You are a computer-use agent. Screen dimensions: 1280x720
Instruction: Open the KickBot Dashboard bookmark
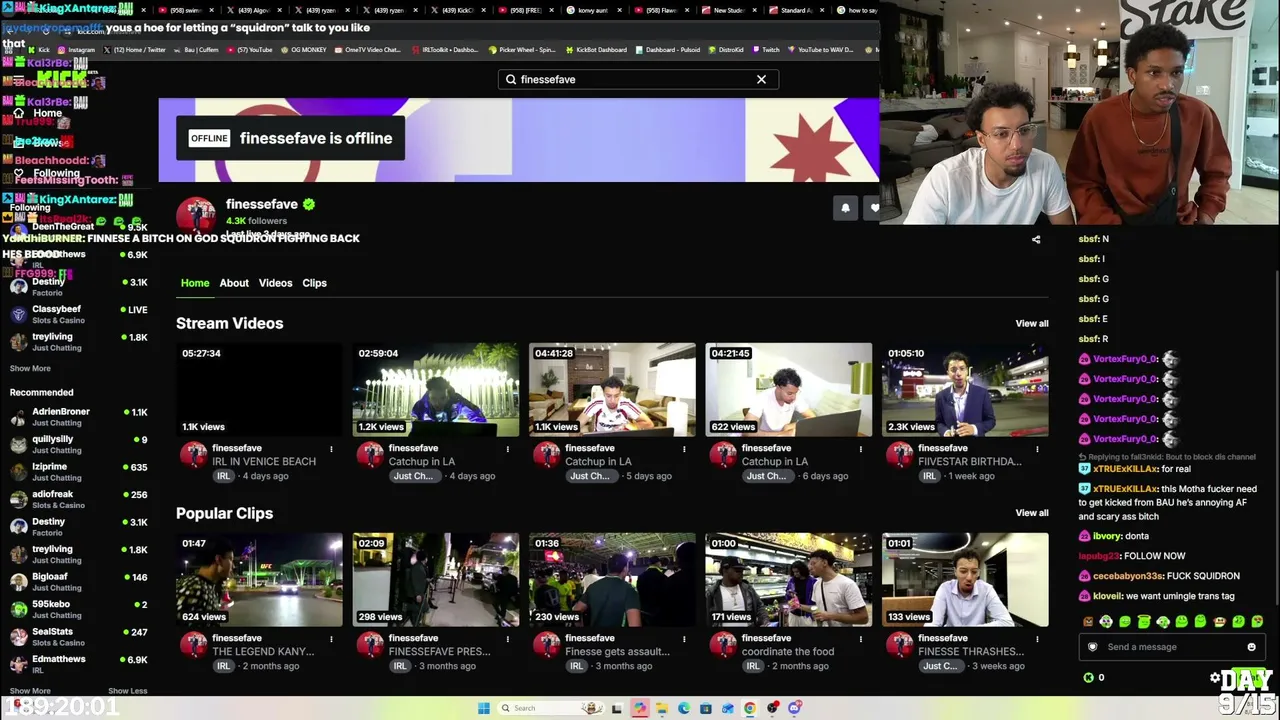(596, 50)
